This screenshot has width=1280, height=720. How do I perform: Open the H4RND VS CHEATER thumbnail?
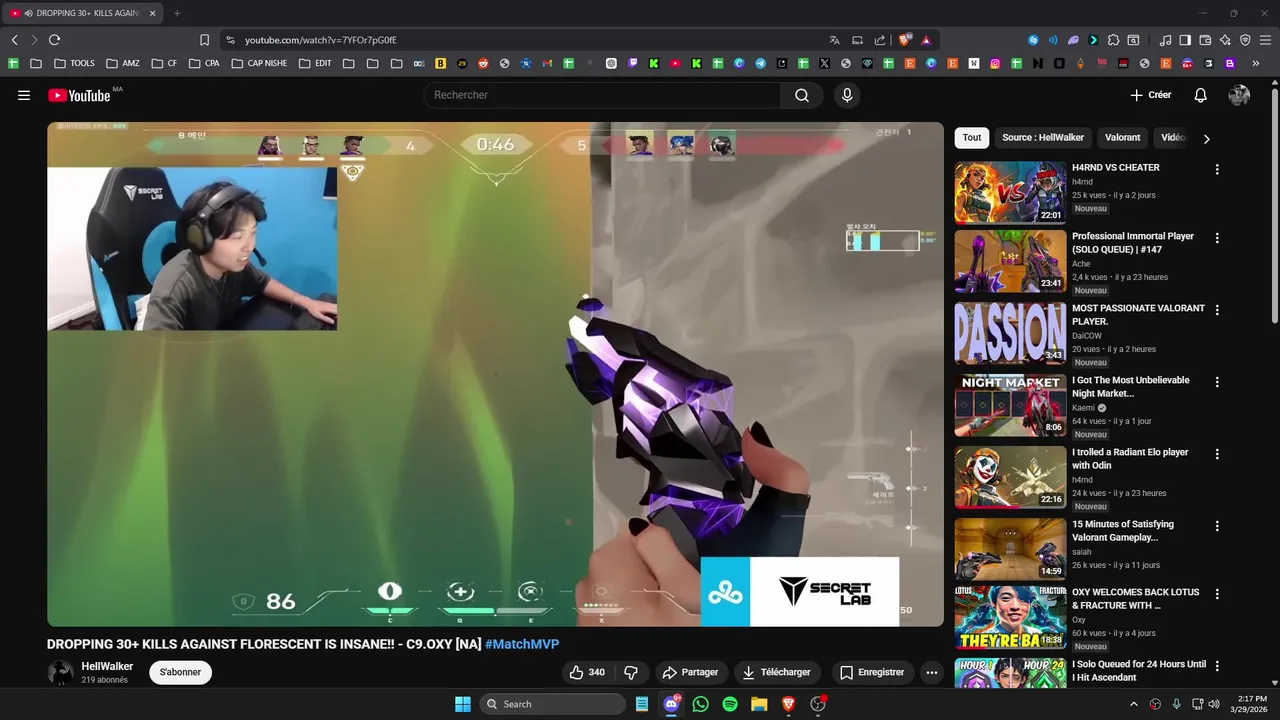point(1010,193)
